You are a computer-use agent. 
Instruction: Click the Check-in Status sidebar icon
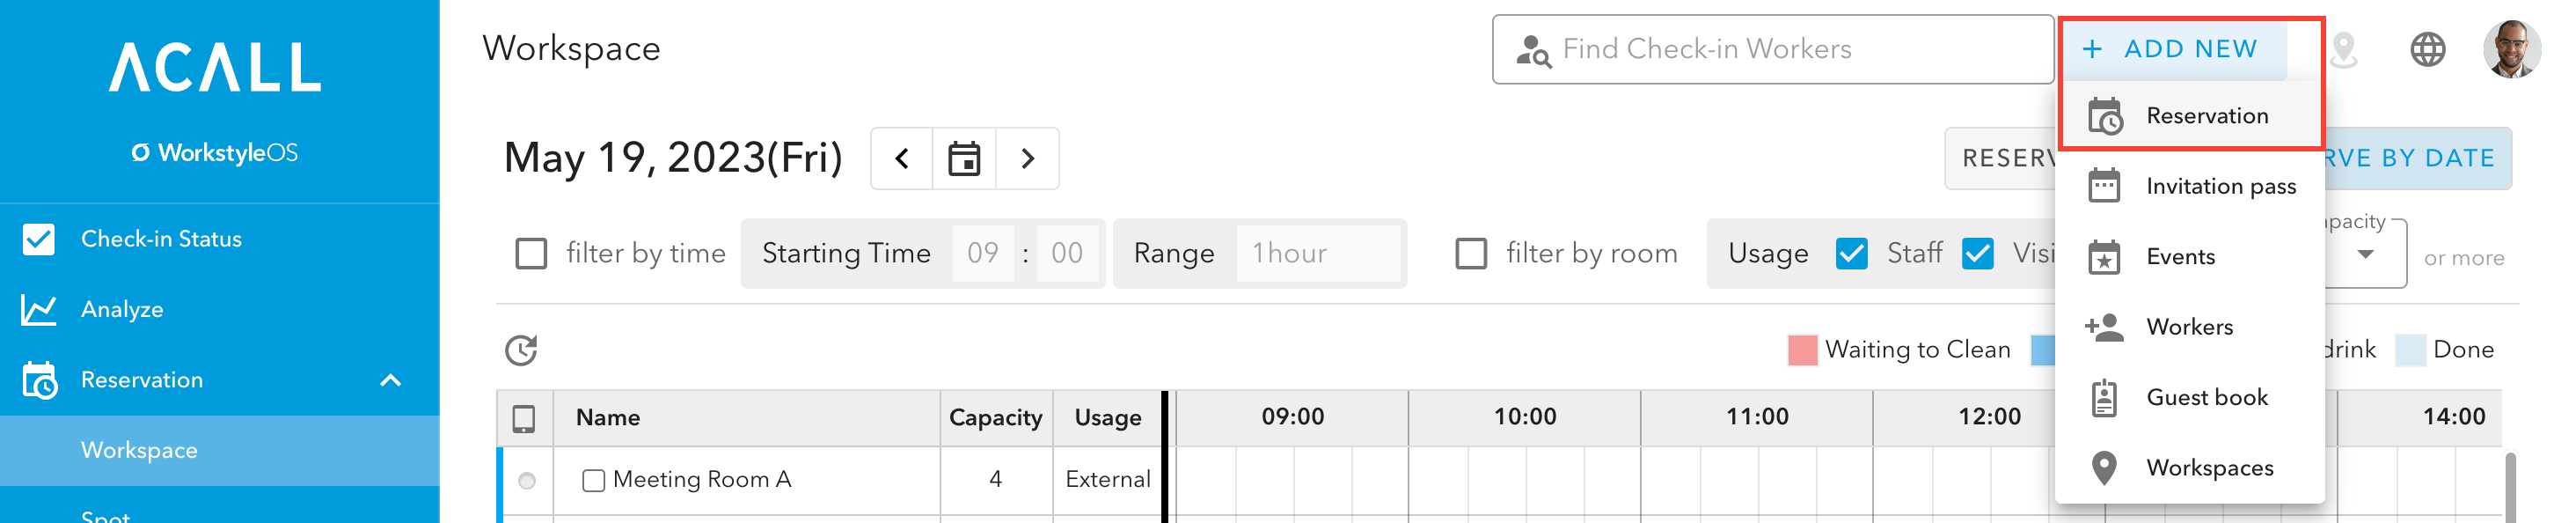pos(39,239)
